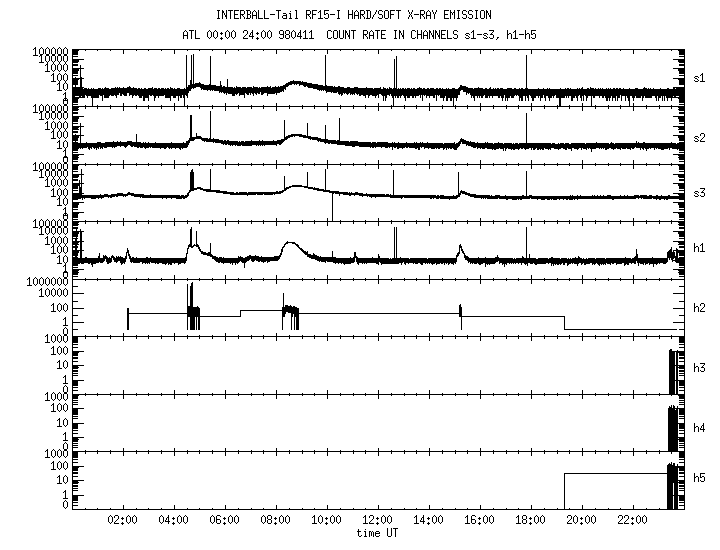Viewport: 720px width, 550px height.
Task: Click the 1000000 tick label on h2 panel
Action: (x=47, y=282)
